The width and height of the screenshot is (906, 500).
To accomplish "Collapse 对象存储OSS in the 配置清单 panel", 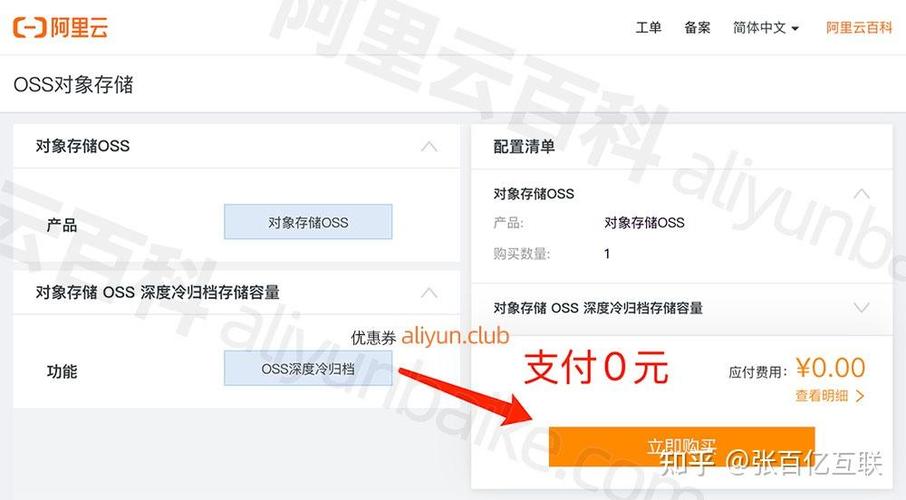I will (862, 193).
